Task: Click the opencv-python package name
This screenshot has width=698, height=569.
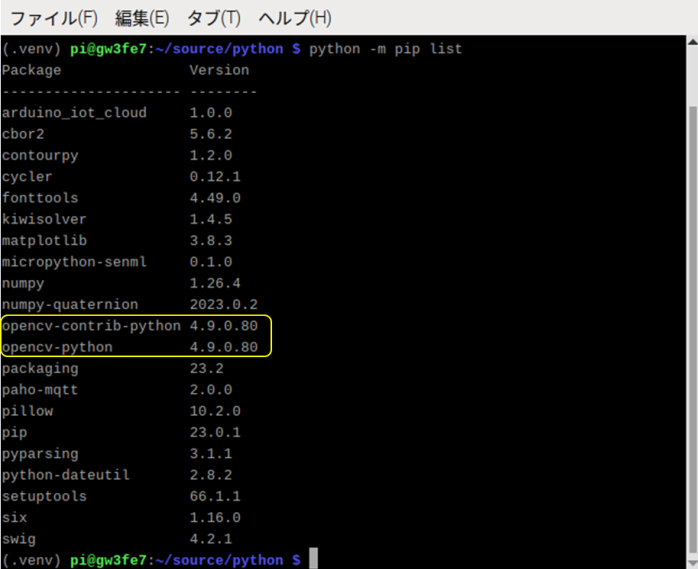Action: [x=57, y=347]
